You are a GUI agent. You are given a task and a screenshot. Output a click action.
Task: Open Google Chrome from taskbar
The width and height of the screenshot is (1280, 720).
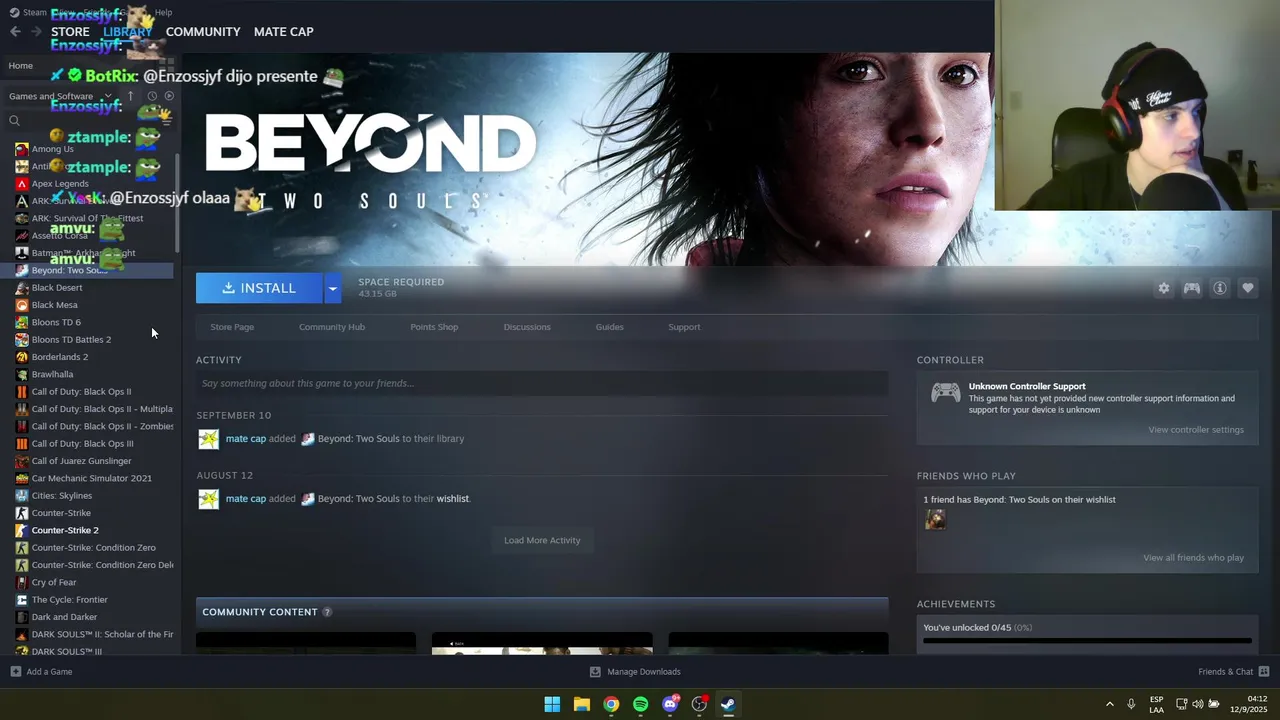click(611, 704)
